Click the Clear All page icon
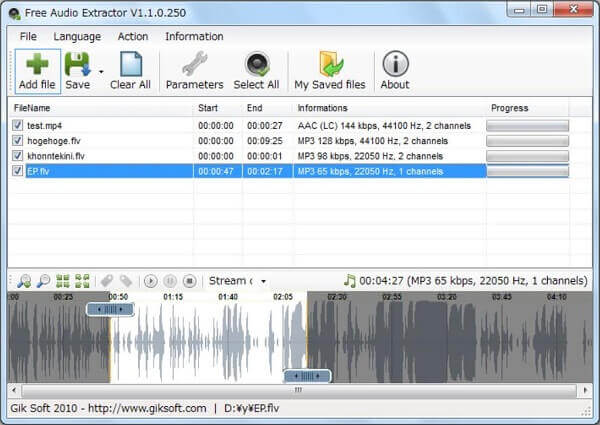 tap(131, 64)
